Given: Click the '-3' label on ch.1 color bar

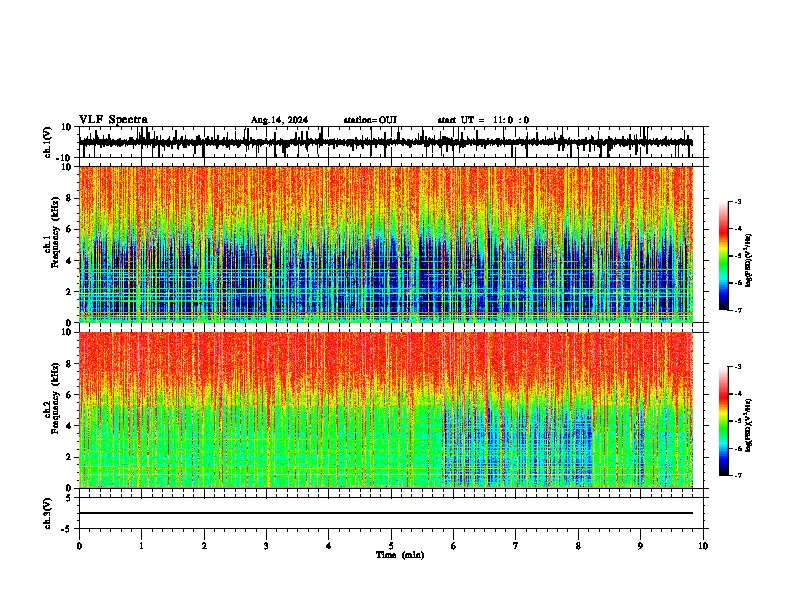Looking at the screenshot, I should 737,201.
